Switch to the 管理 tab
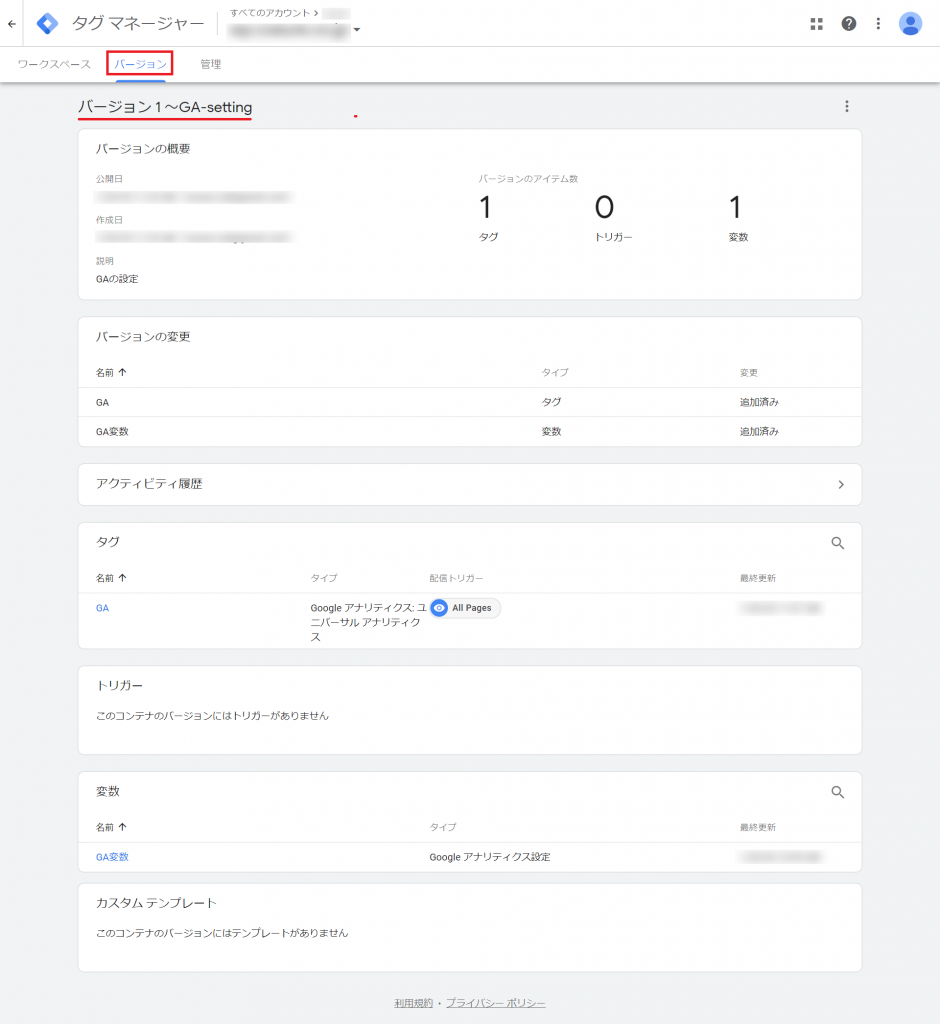 [x=210, y=64]
